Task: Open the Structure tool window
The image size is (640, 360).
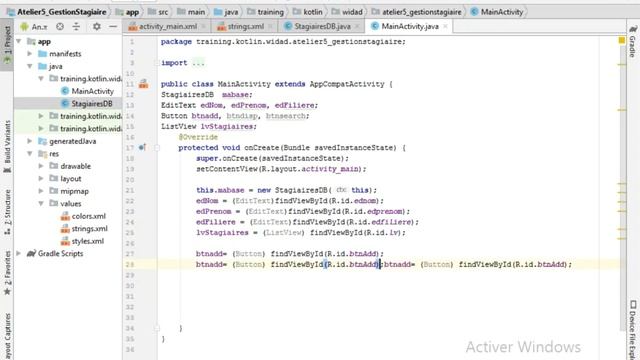Action: (7, 212)
